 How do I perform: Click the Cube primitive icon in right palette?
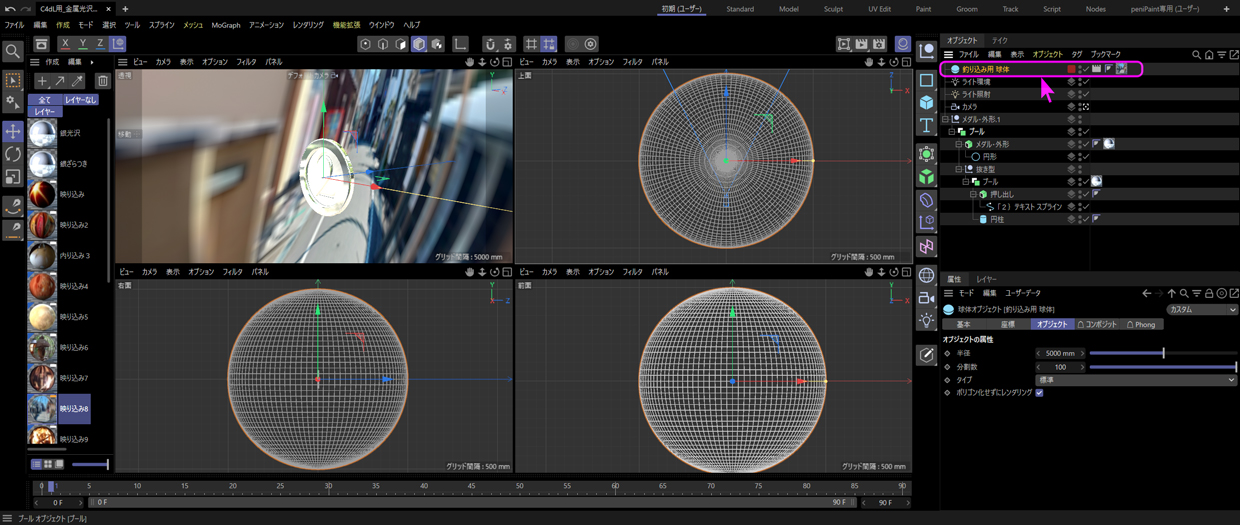coord(927,103)
